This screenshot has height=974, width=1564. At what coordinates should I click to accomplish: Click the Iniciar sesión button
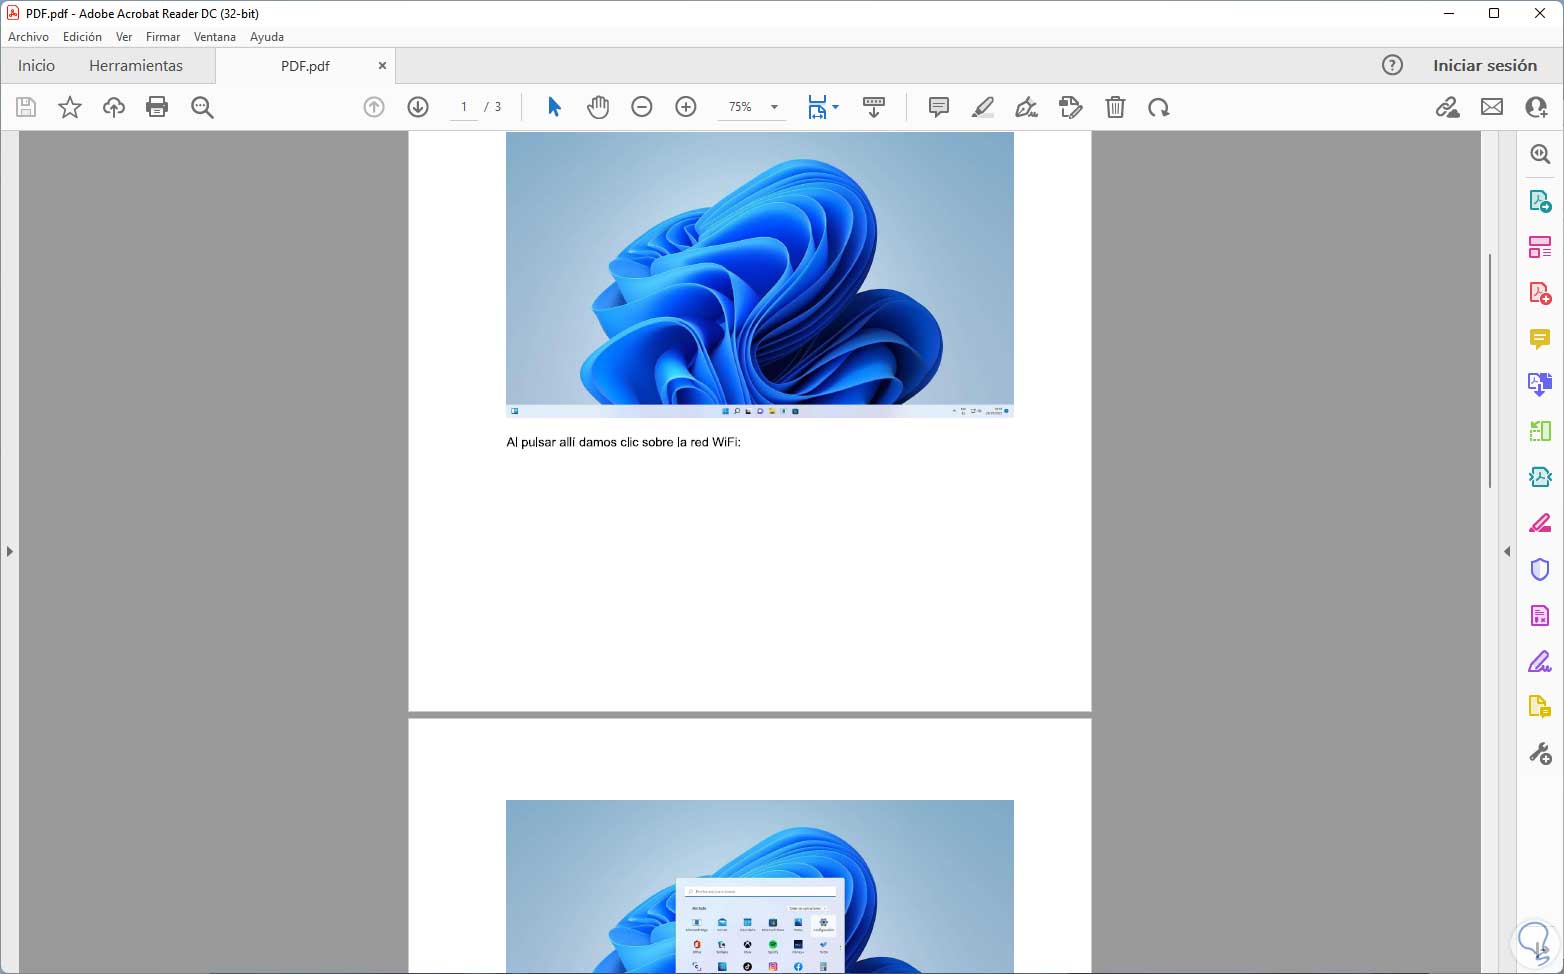tap(1485, 65)
